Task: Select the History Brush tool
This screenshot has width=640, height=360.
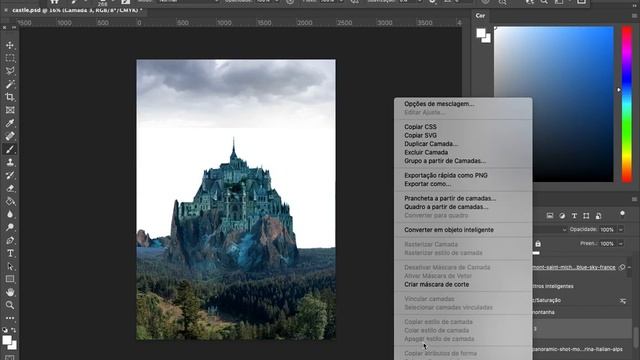Action: (10, 176)
